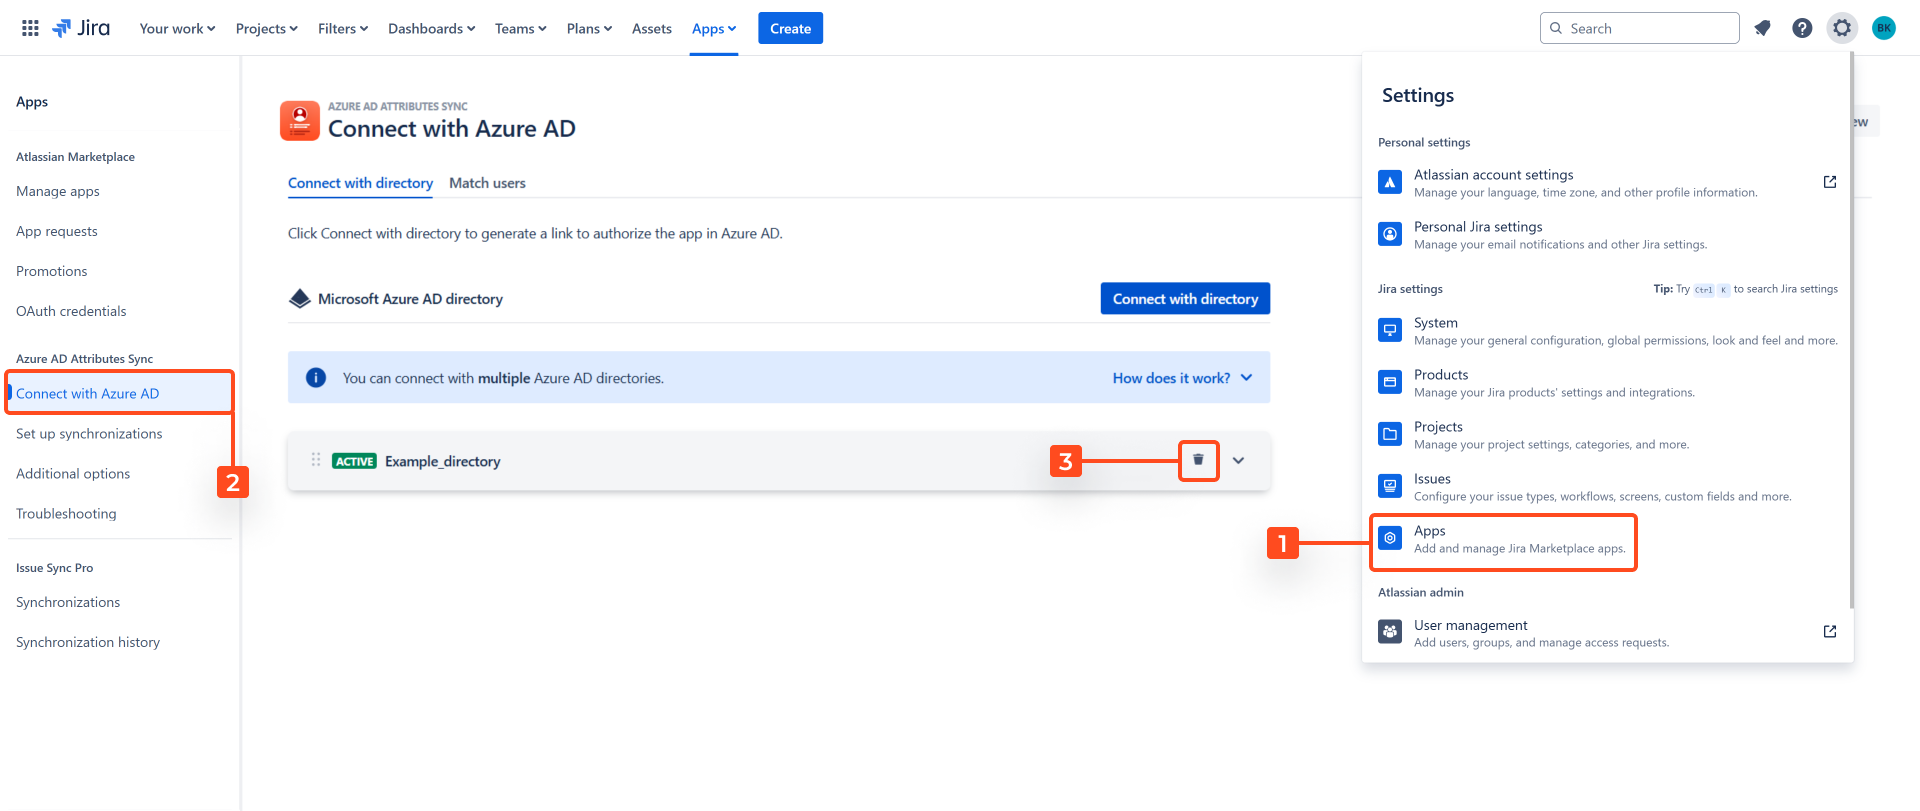This screenshot has height=811, width=1920.
Task: Open external link icon for Atlassian account settings
Action: [x=1830, y=182]
